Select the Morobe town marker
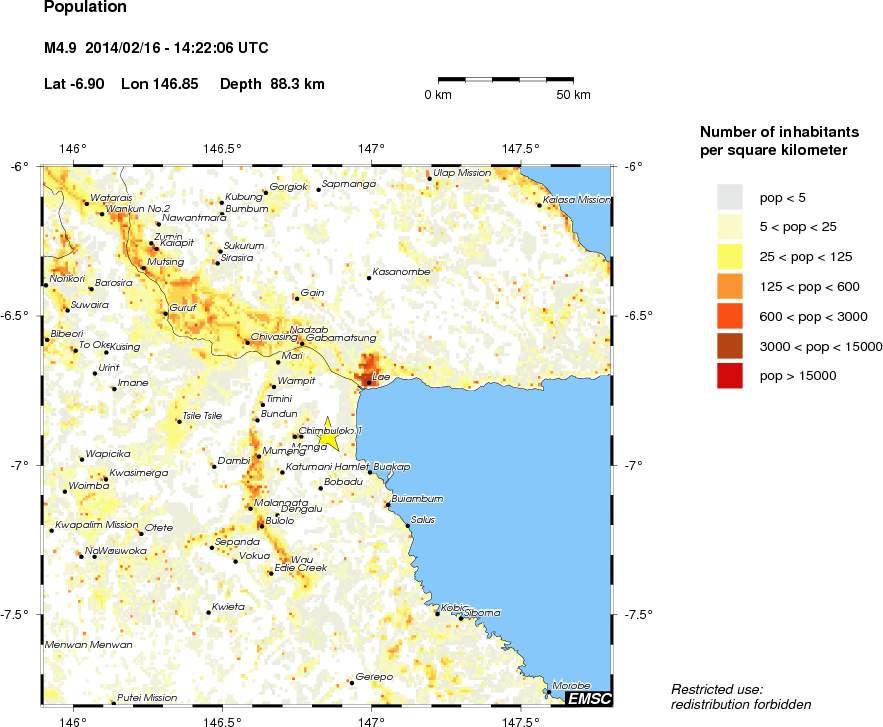Image resolution: width=883 pixels, height=727 pixels. coord(548,690)
